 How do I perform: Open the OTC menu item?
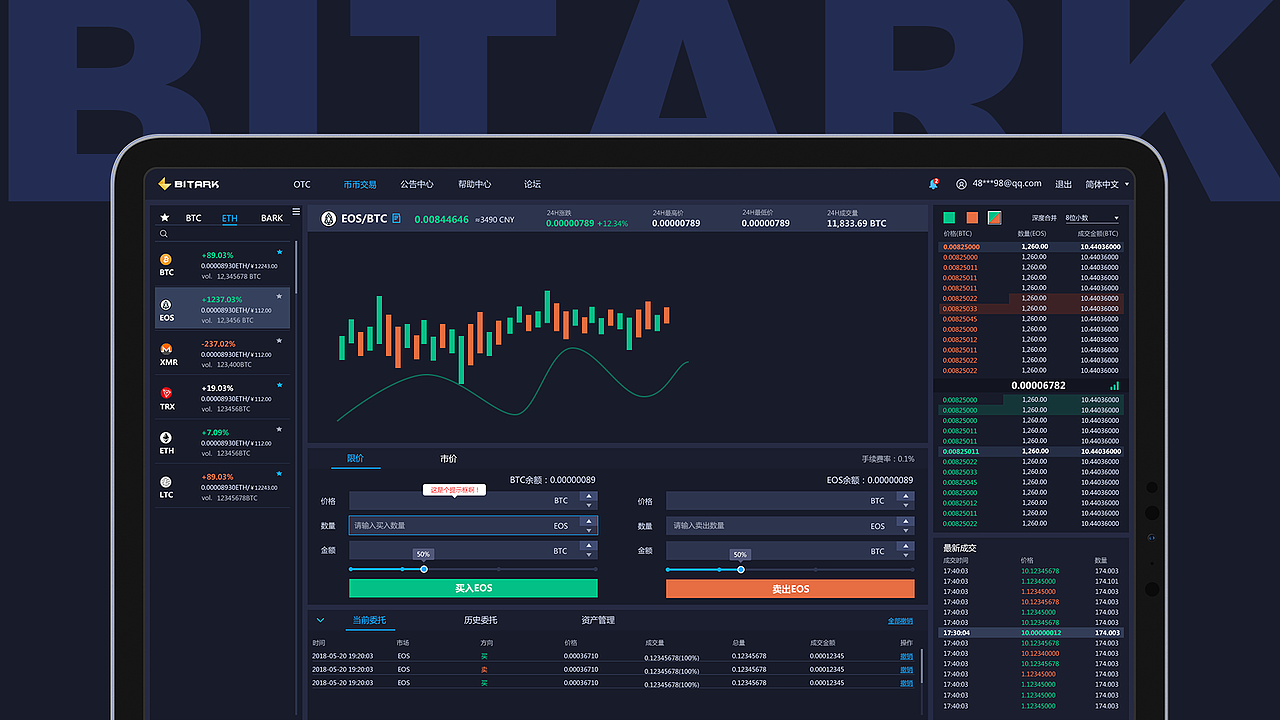(302, 184)
